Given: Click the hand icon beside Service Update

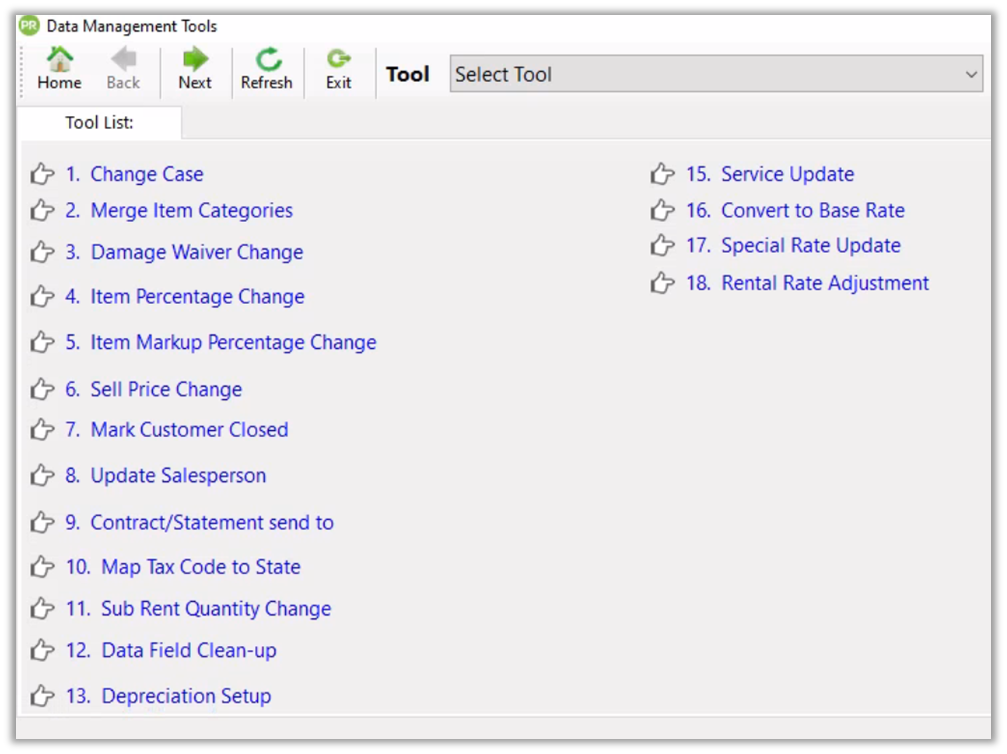Looking at the screenshot, I should click(662, 175).
